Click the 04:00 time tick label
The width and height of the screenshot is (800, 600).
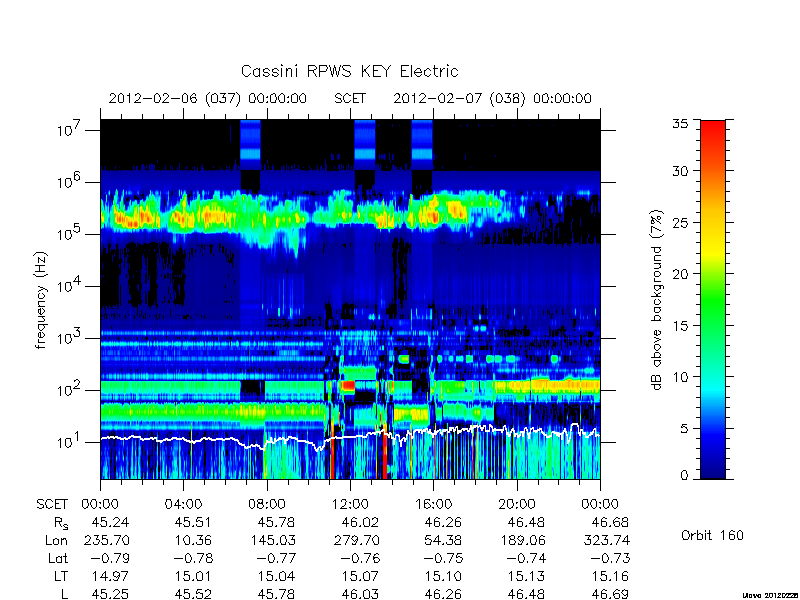click(183, 504)
